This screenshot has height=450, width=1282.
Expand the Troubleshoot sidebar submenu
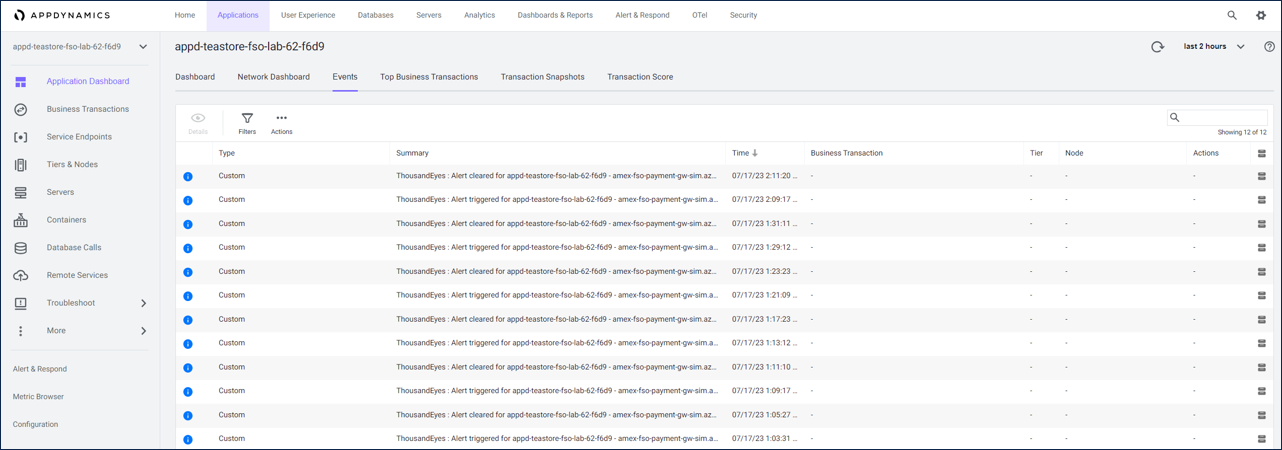coord(143,303)
